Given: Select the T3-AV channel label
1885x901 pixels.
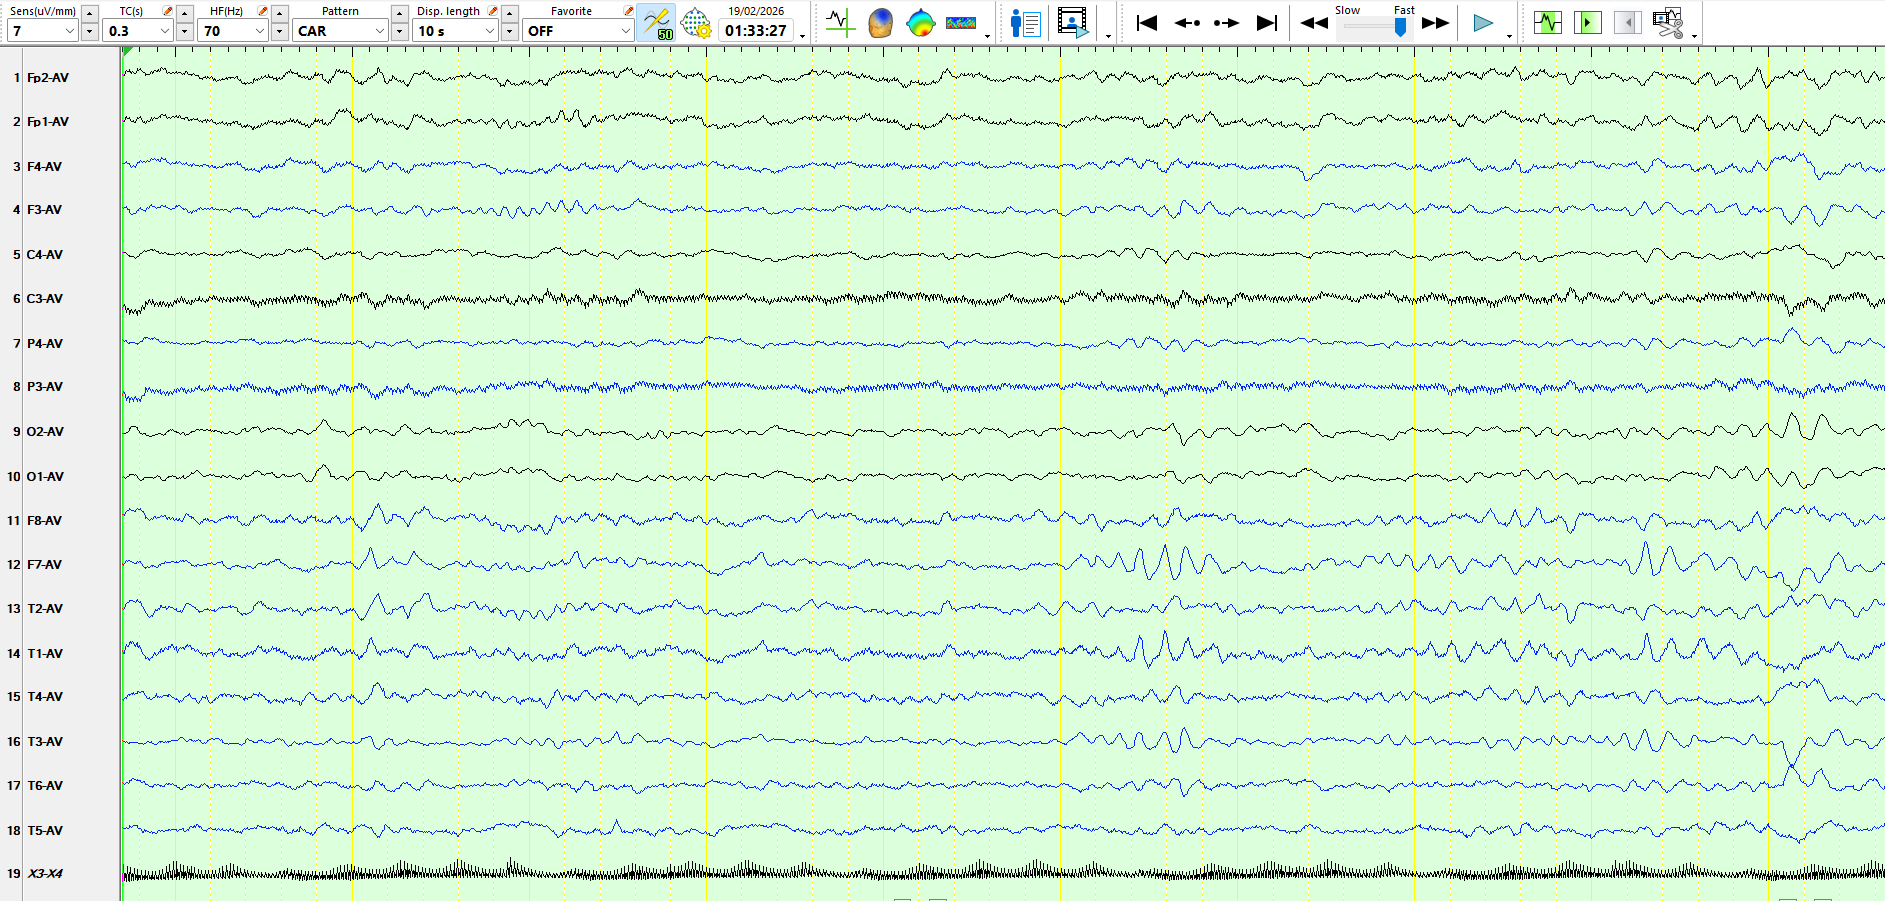Looking at the screenshot, I should [x=44, y=741].
